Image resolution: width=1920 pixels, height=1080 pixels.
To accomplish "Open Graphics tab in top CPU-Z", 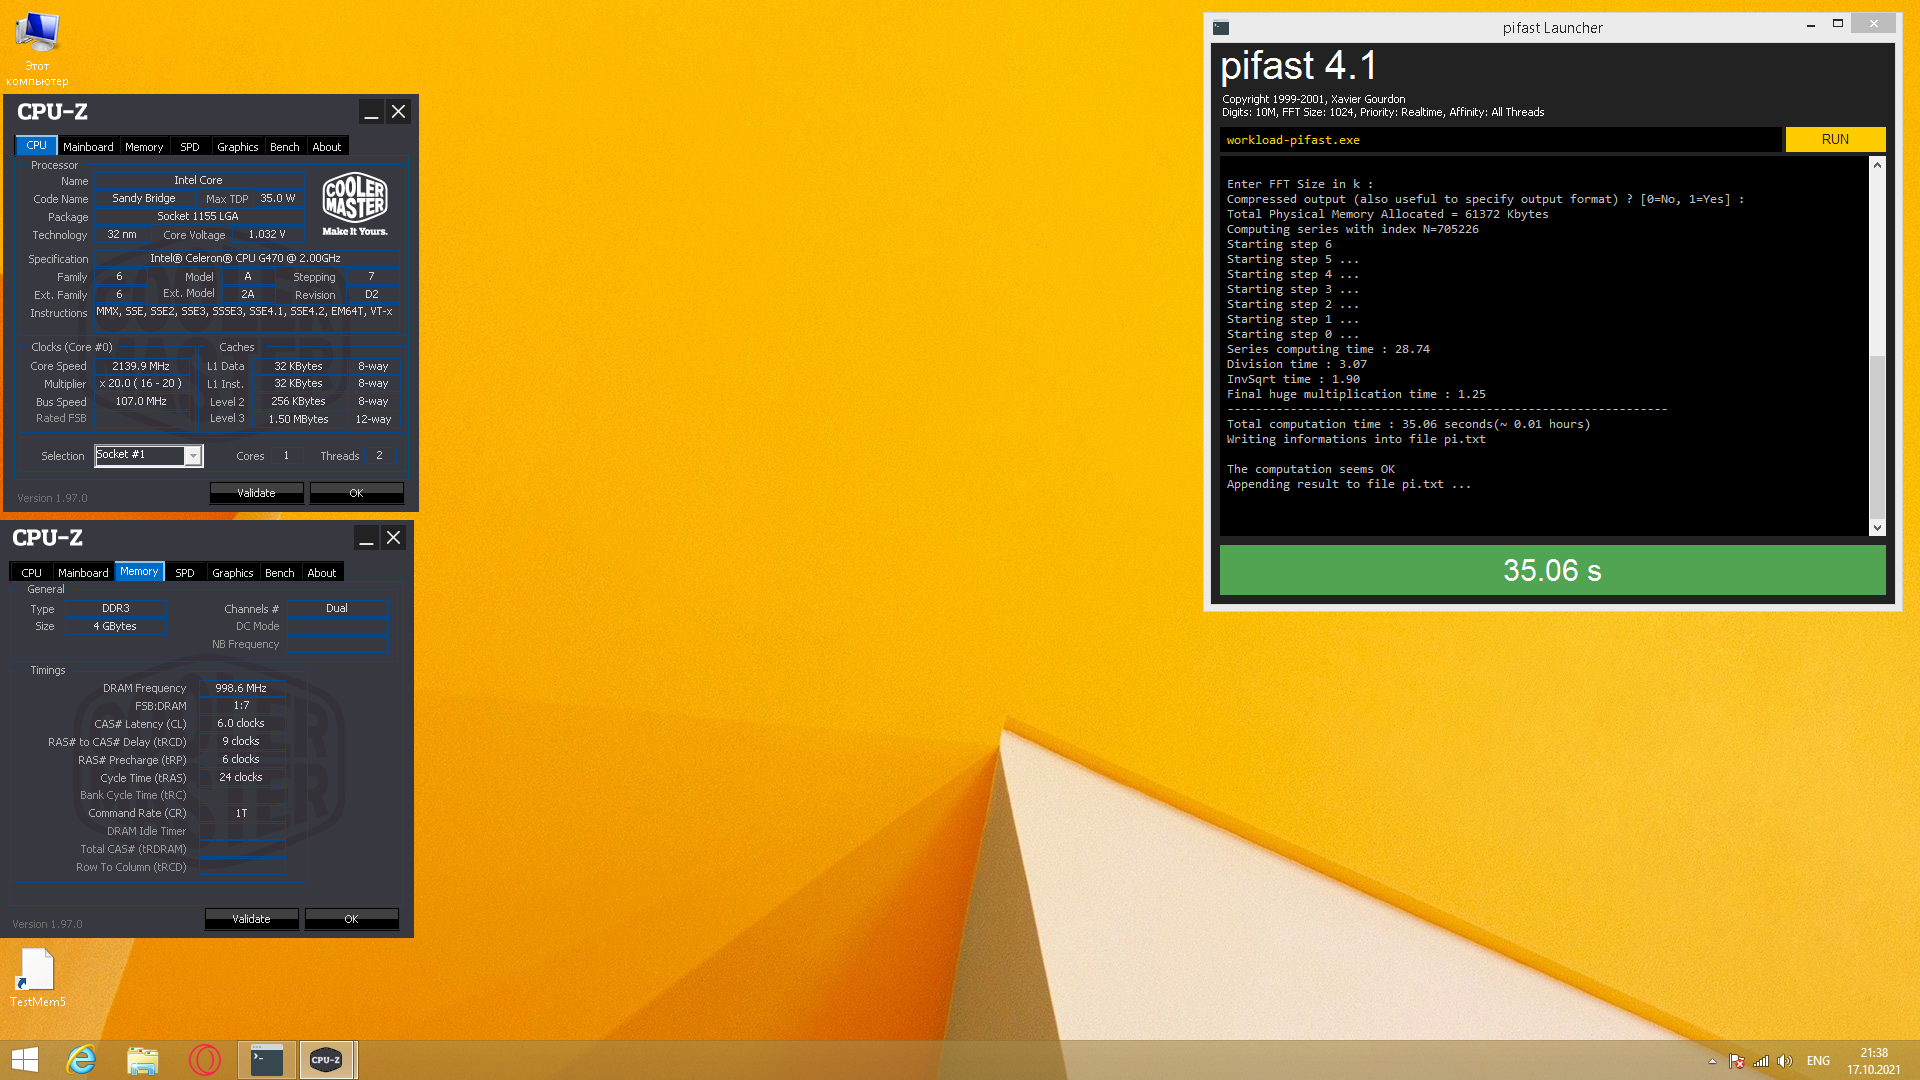I will [x=237, y=147].
